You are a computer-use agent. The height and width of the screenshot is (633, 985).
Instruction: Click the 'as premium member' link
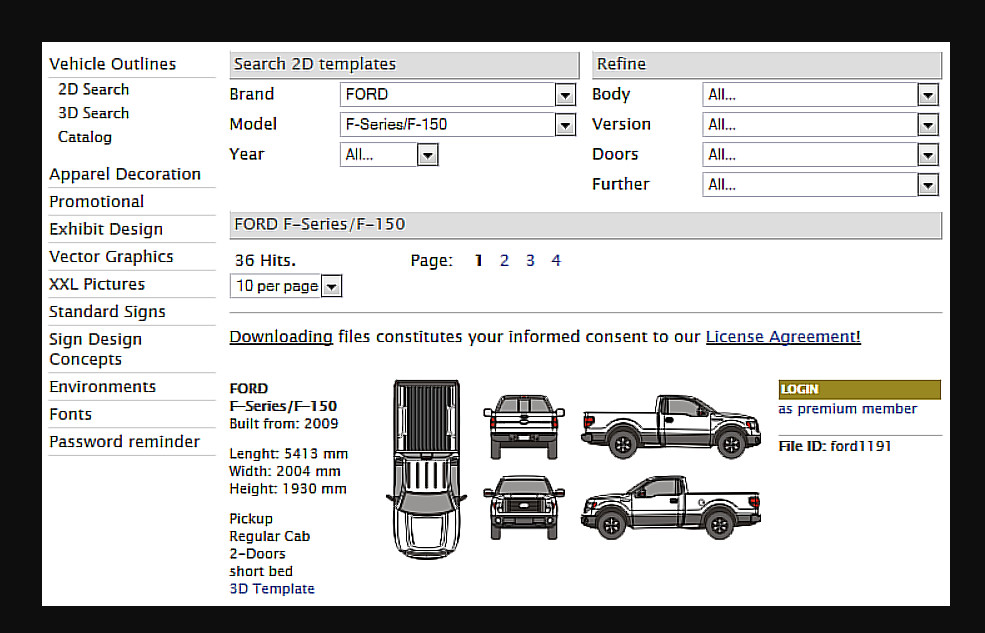(x=847, y=409)
